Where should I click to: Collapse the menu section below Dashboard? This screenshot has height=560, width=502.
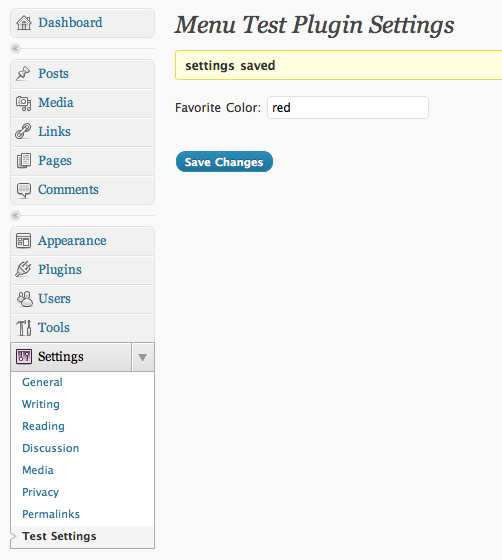(x=15, y=48)
